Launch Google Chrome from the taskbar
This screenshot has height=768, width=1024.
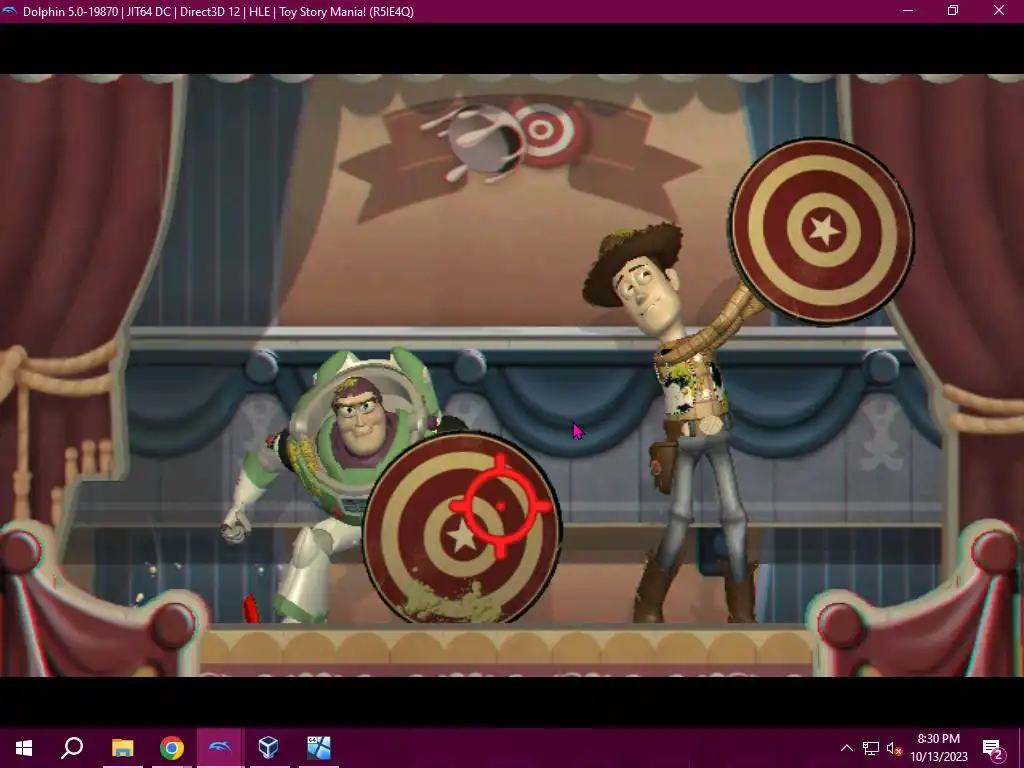pyautogui.click(x=172, y=748)
